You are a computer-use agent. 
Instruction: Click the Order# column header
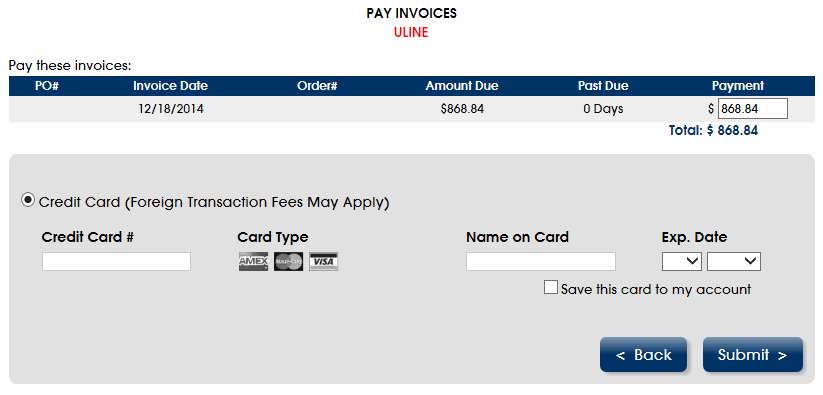click(x=317, y=86)
